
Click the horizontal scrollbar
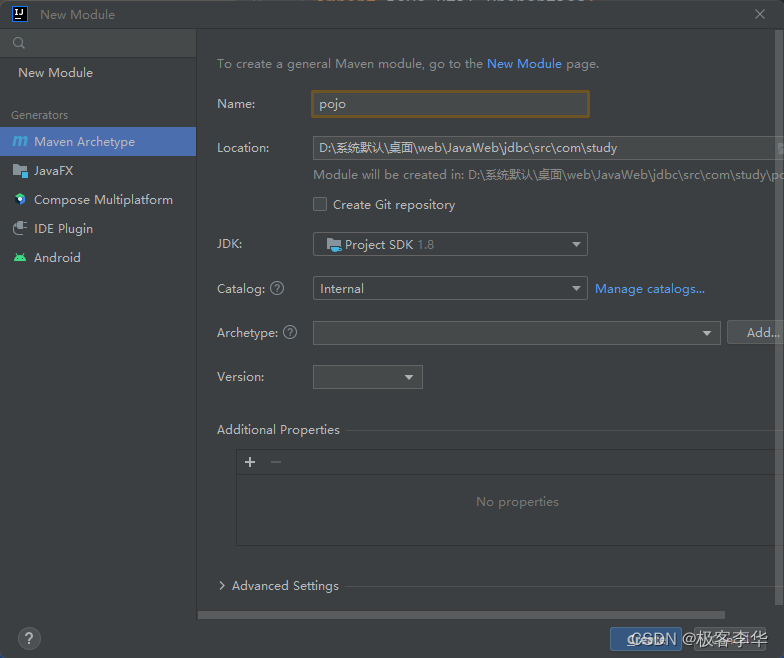(x=461, y=615)
